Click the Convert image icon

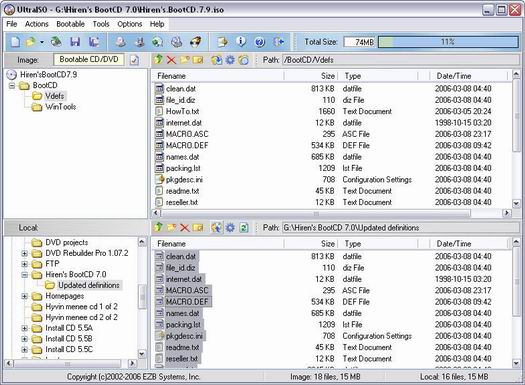tap(158, 42)
